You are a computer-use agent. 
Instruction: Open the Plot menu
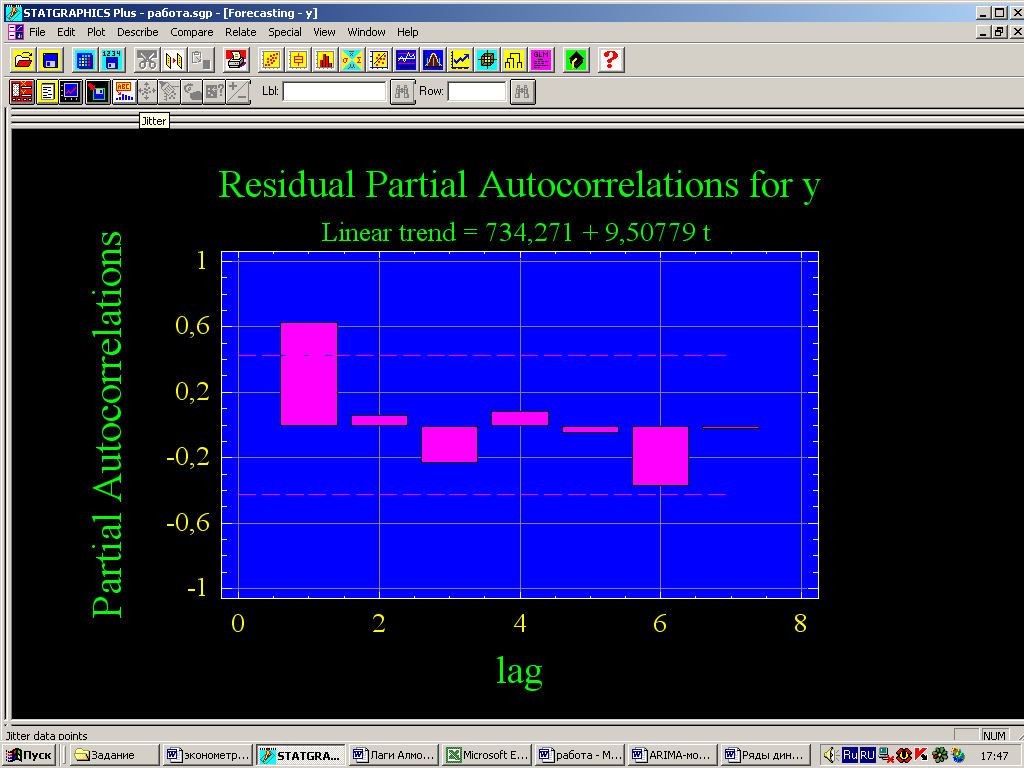(96, 32)
